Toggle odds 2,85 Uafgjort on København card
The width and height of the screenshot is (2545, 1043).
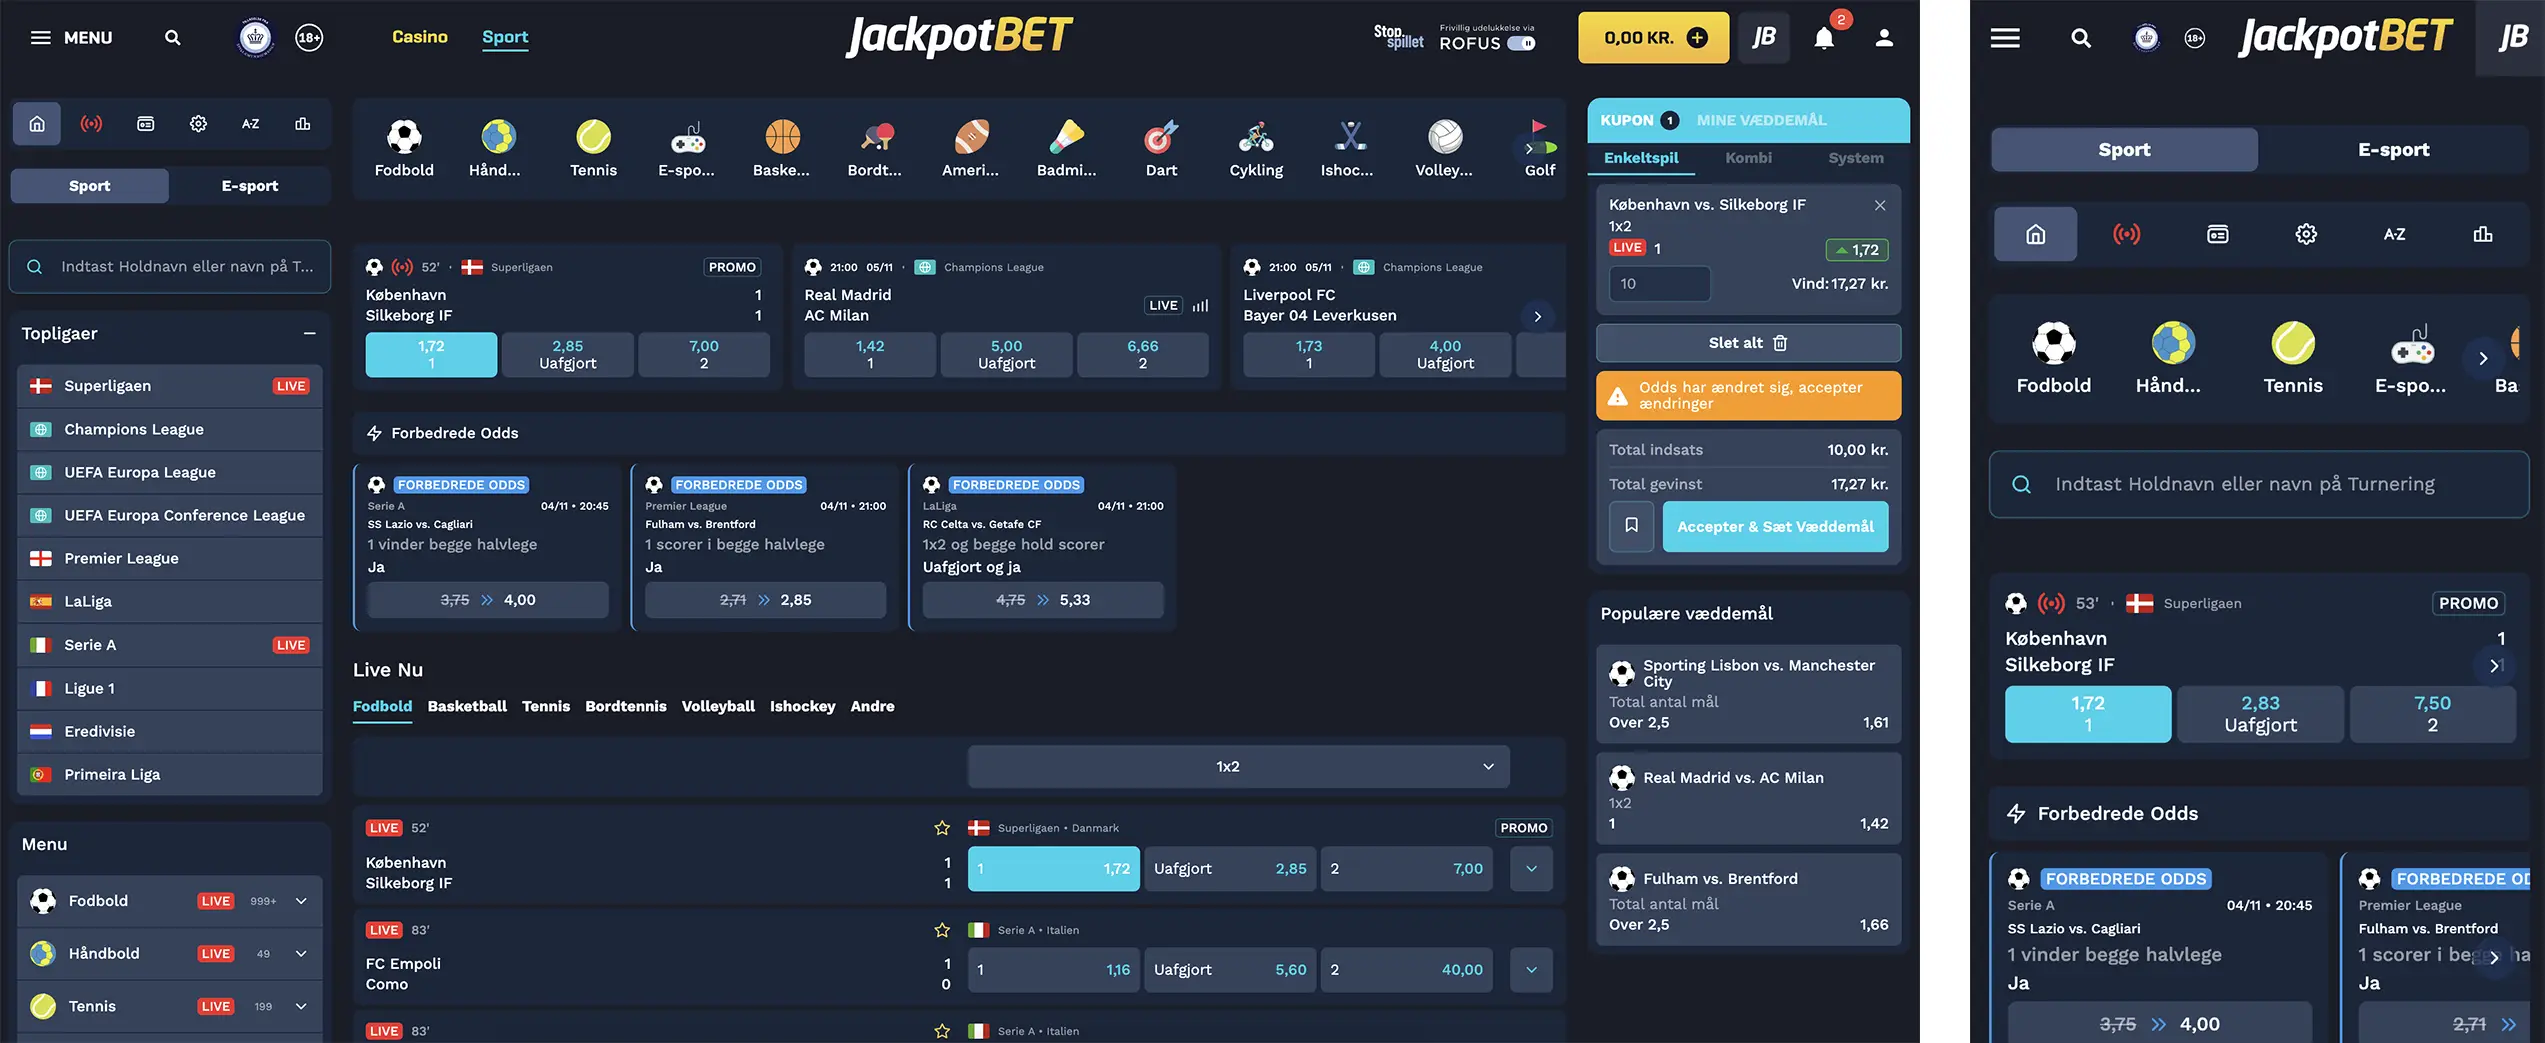click(x=568, y=355)
